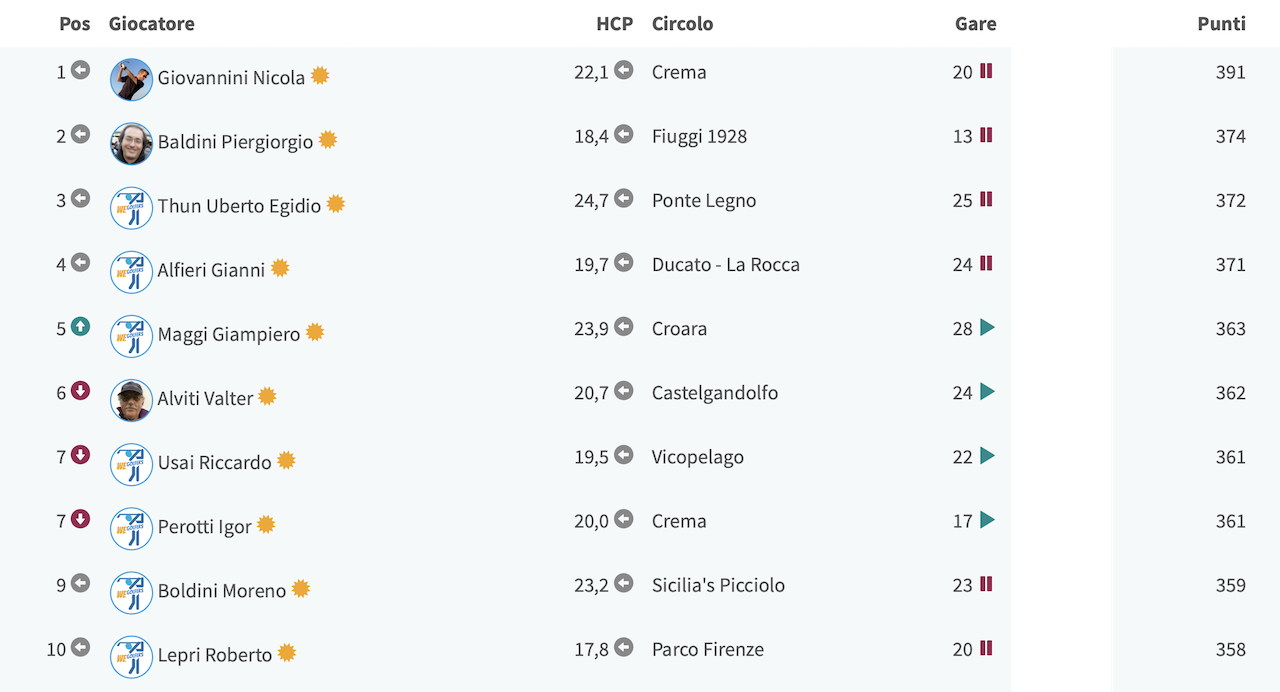
Task: Click the pause icon in Giovannini Nicola's Gare column
Action: [x=986, y=71]
